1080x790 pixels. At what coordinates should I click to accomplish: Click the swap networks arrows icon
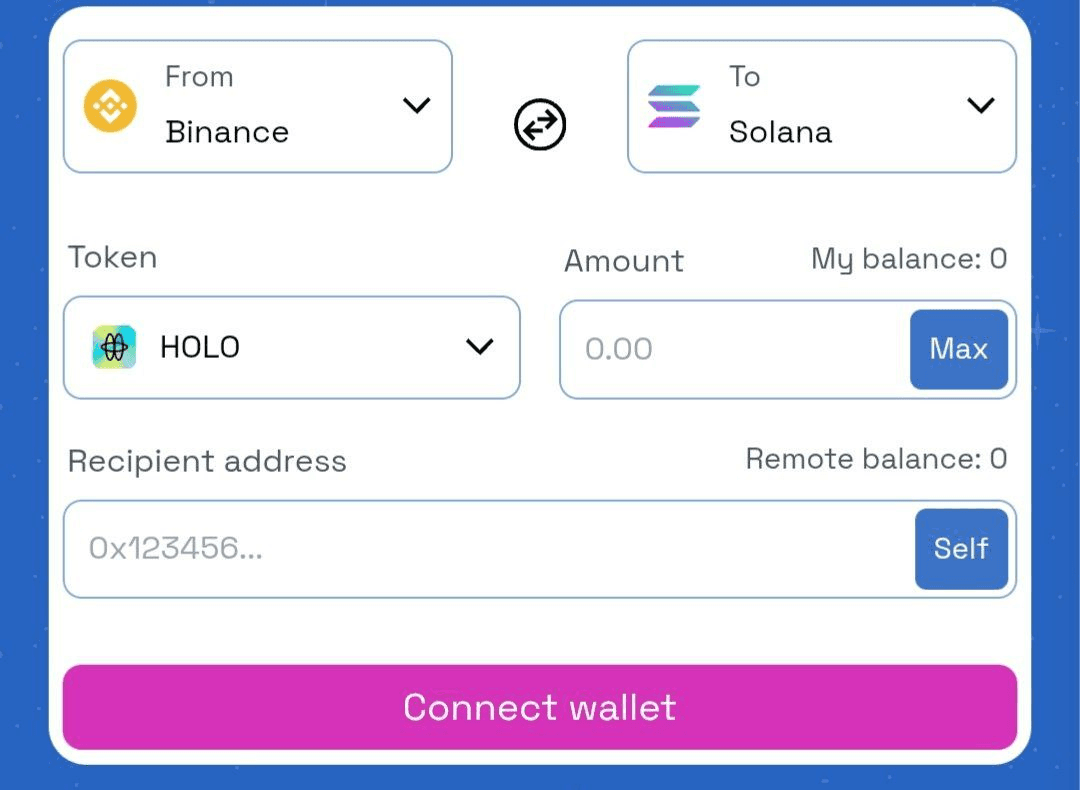[540, 125]
